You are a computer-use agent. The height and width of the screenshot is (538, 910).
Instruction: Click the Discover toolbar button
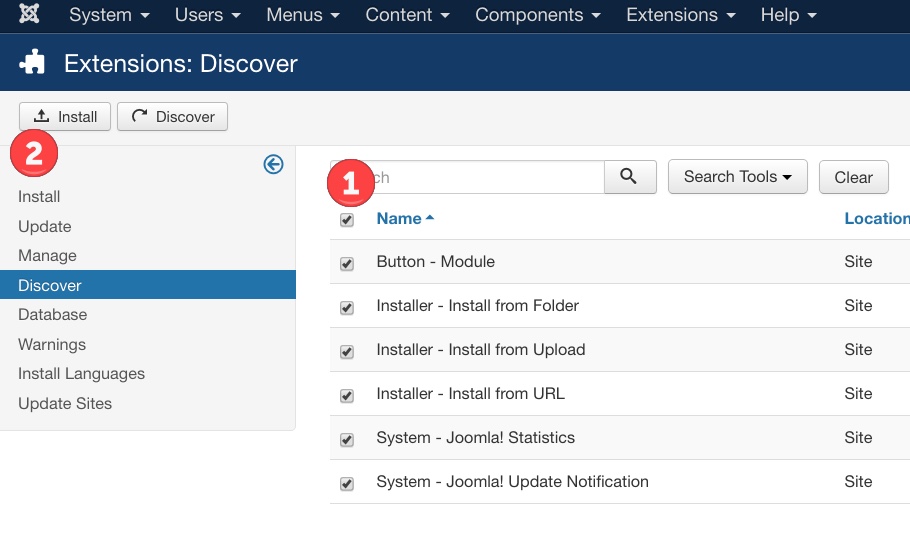tap(172, 117)
